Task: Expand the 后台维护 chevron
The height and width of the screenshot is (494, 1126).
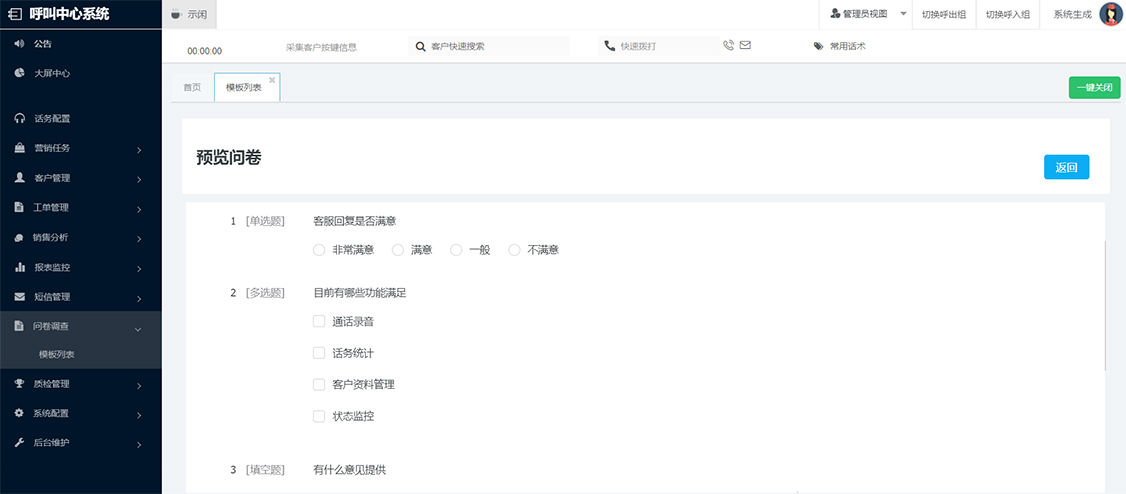Action: tap(139, 445)
